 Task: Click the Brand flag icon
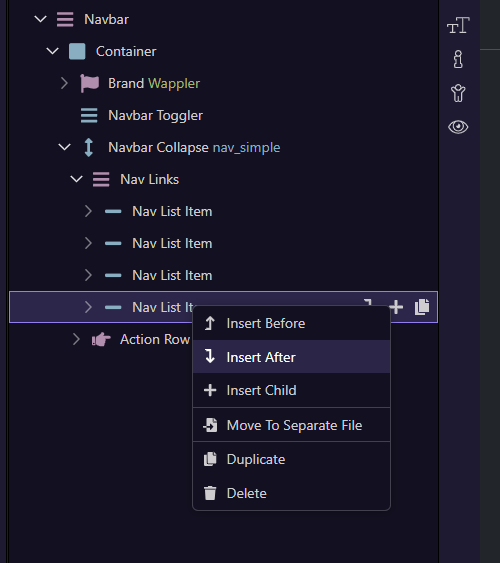(x=89, y=83)
